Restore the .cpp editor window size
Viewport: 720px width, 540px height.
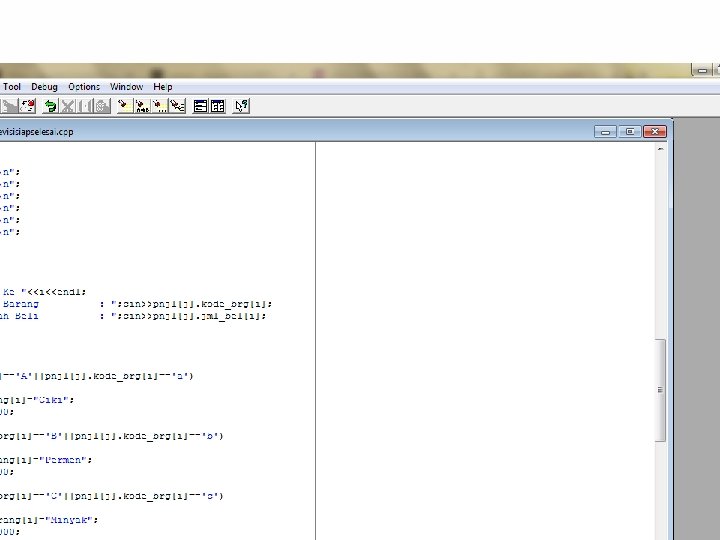630,132
